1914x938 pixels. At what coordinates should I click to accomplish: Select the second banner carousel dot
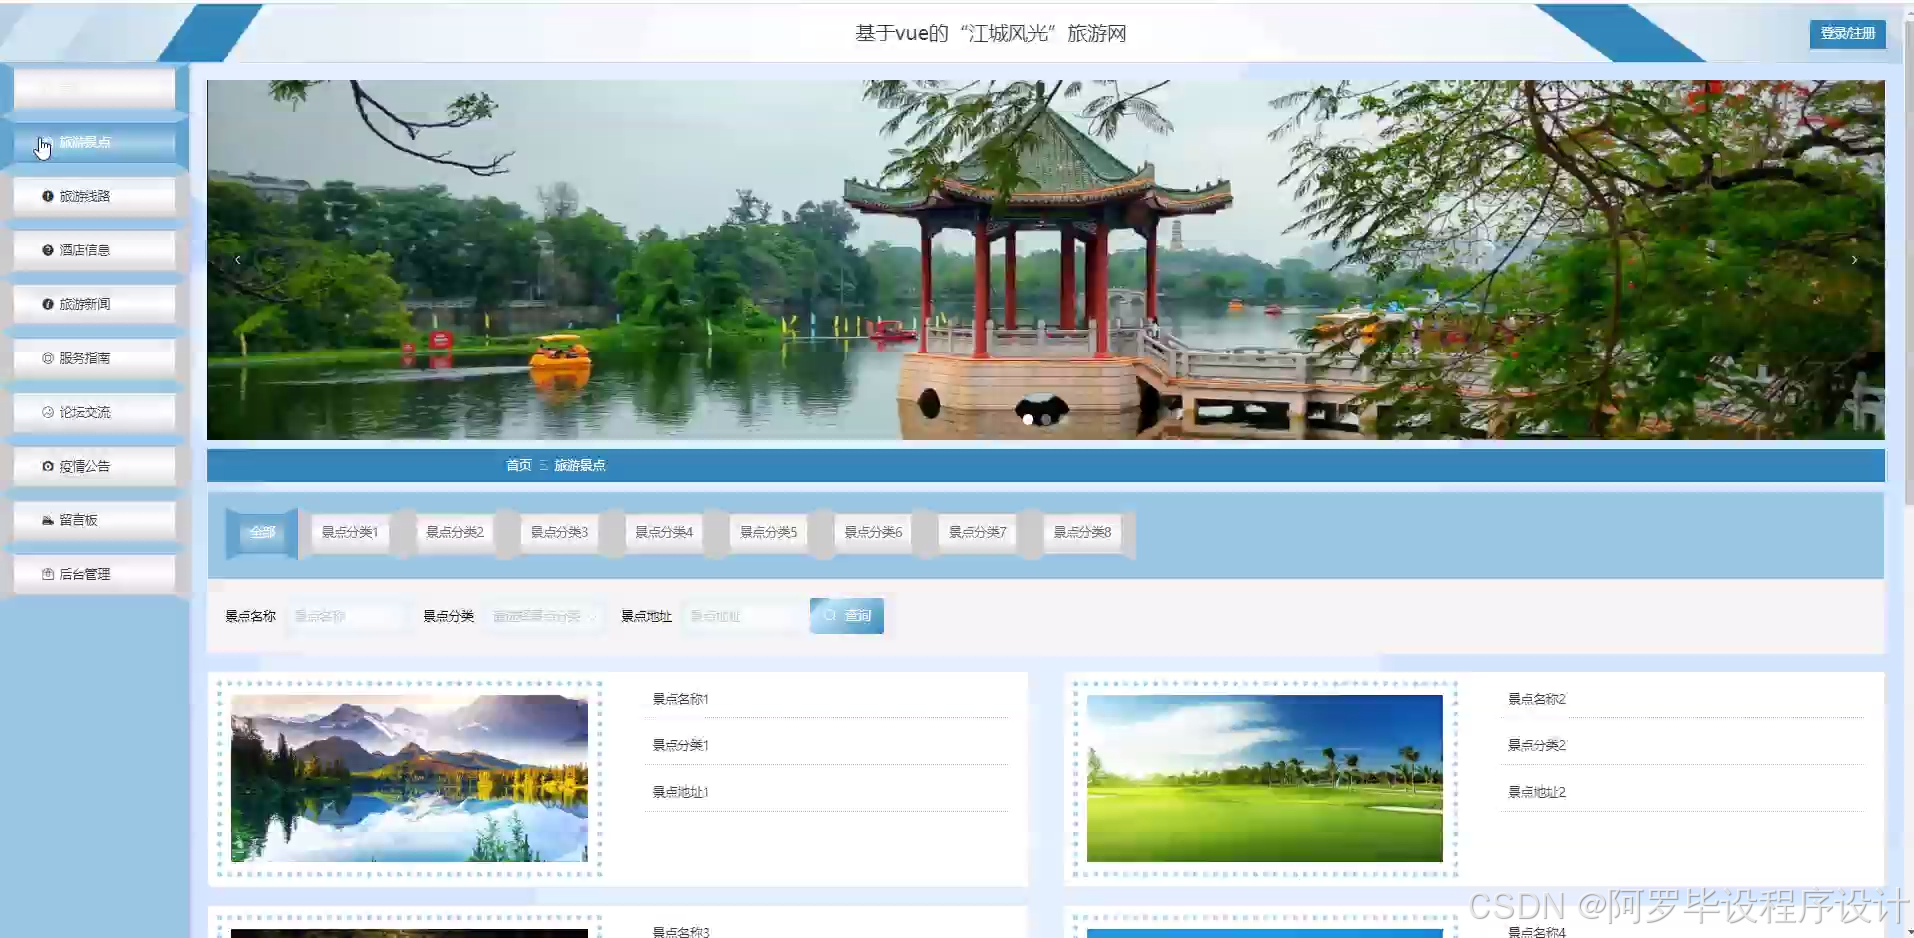[x=1046, y=420]
